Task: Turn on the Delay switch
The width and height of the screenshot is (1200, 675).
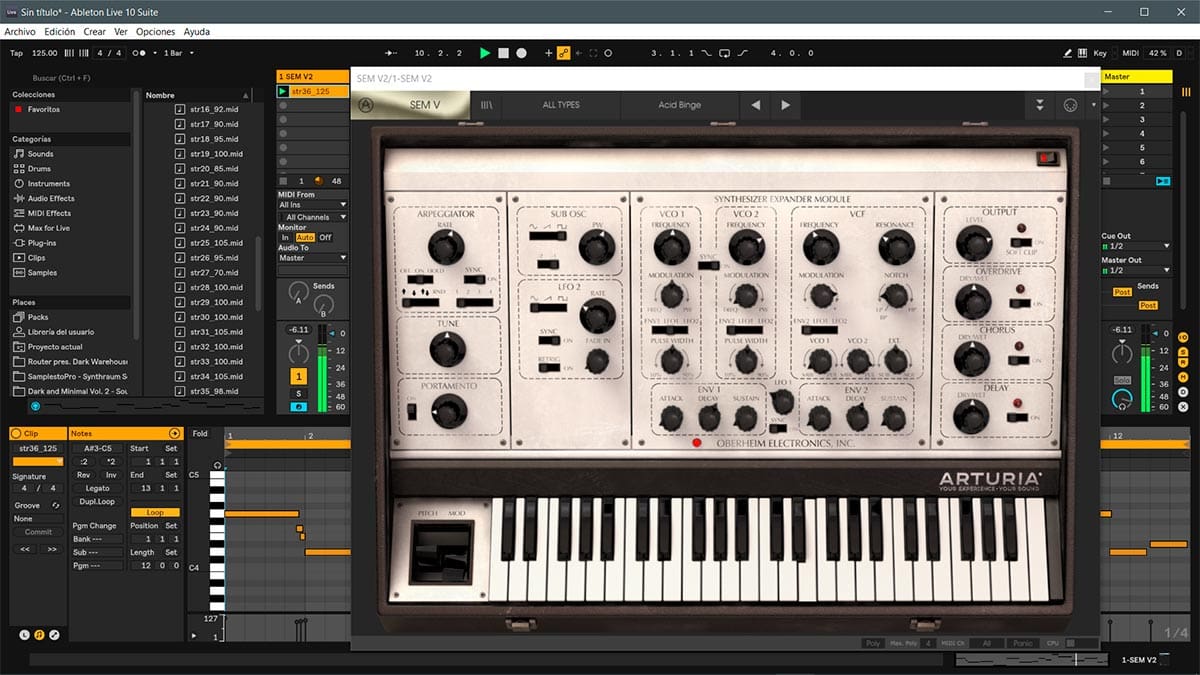Action: tap(1017, 416)
